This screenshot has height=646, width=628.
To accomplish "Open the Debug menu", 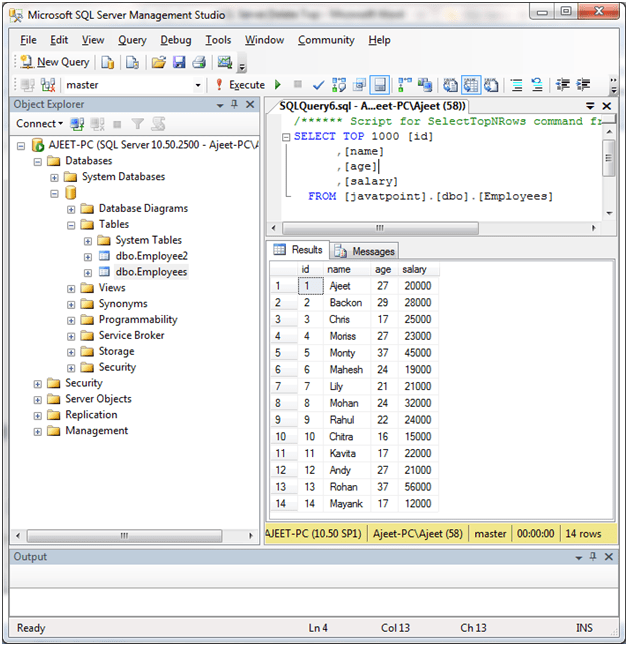I will (176, 40).
